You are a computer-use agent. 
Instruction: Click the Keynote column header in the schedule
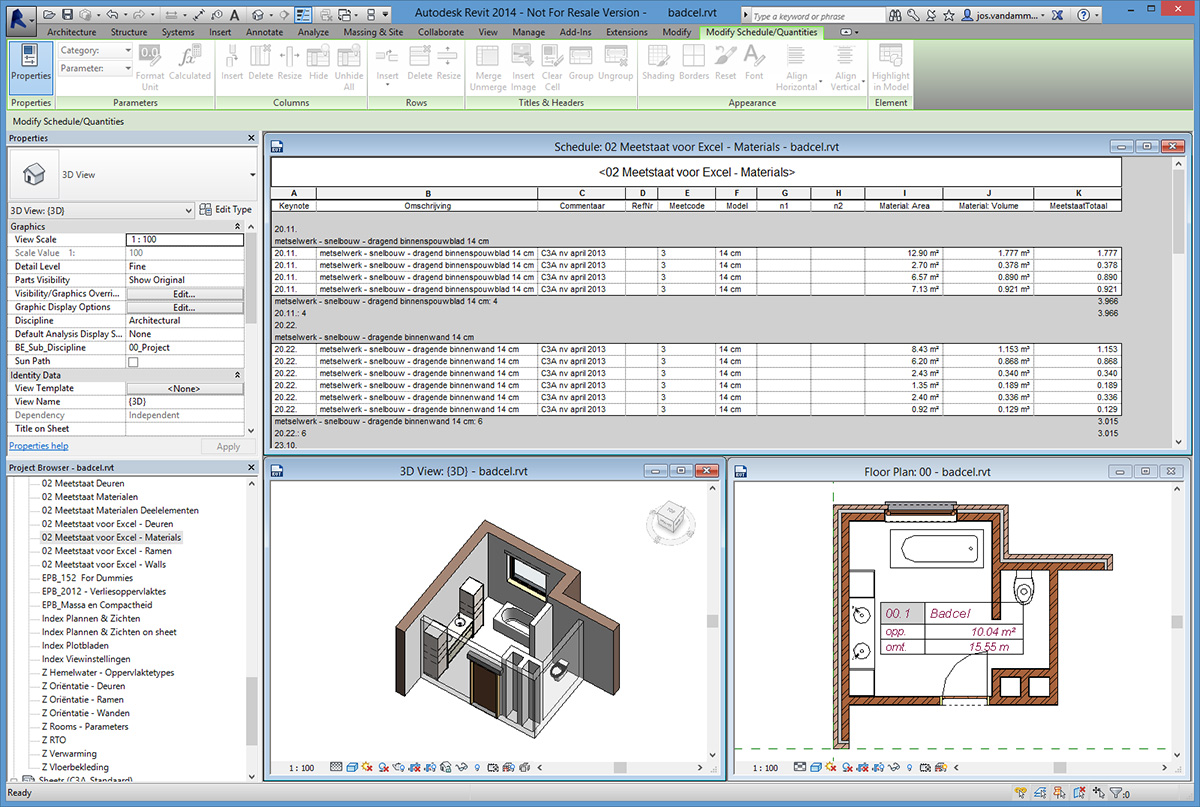pos(294,205)
